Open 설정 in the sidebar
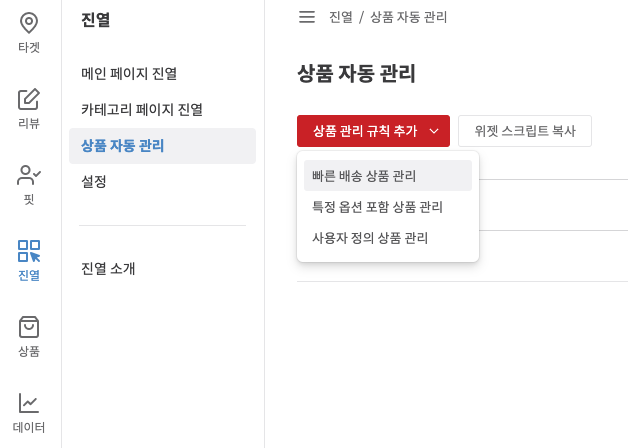This screenshot has width=628, height=448. click(x=94, y=182)
